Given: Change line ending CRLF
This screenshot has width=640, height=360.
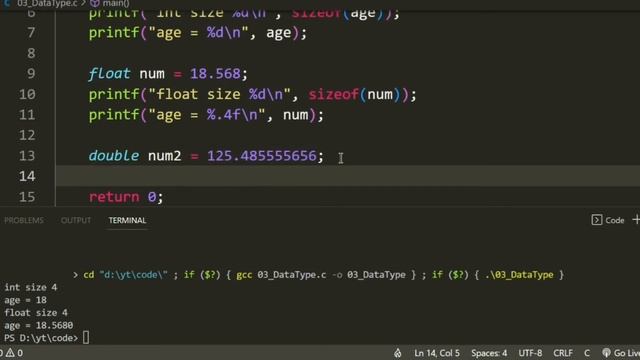Looking at the screenshot, I should click(563, 353).
